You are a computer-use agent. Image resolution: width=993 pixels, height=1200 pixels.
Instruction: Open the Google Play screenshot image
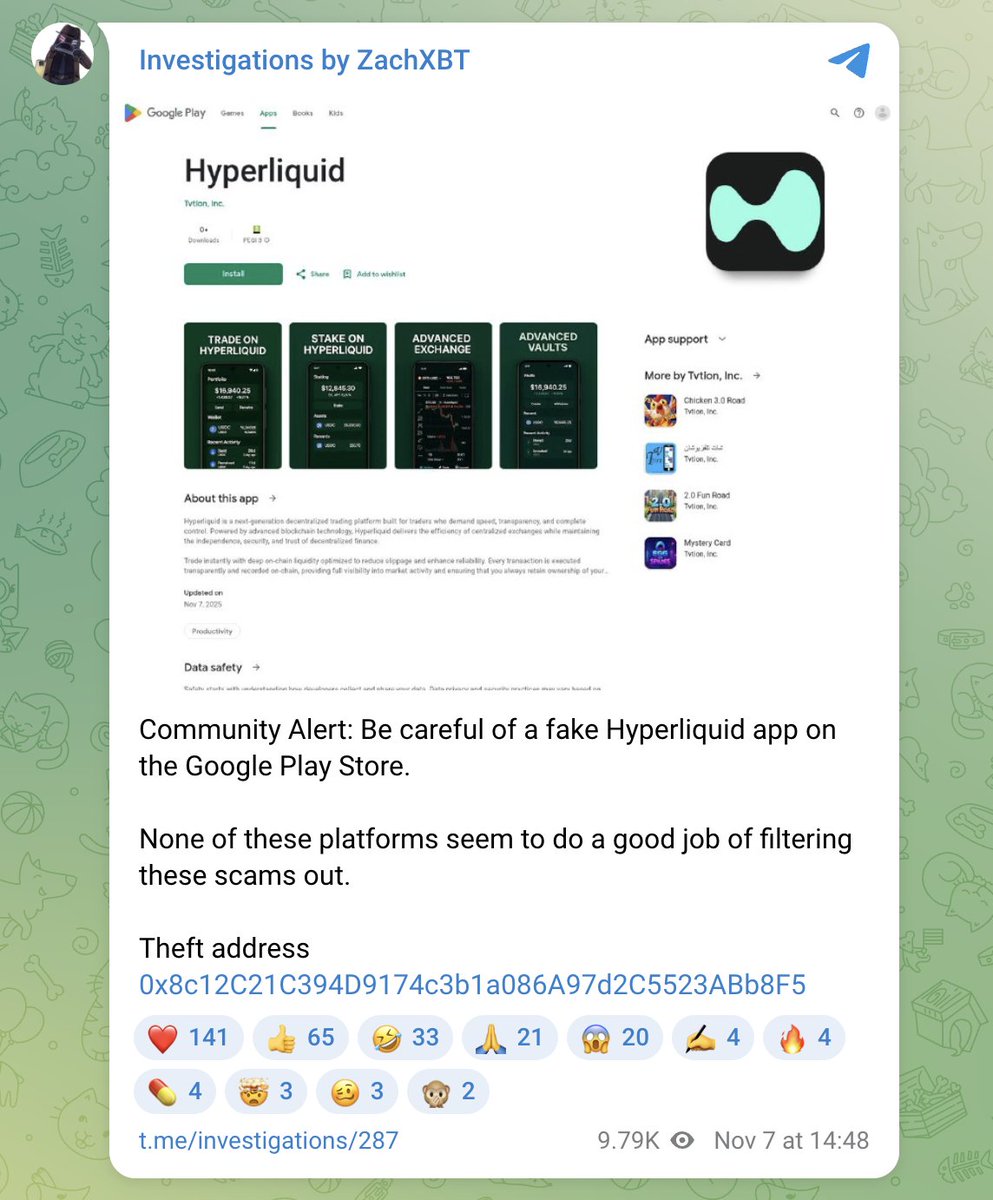pos(504,394)
